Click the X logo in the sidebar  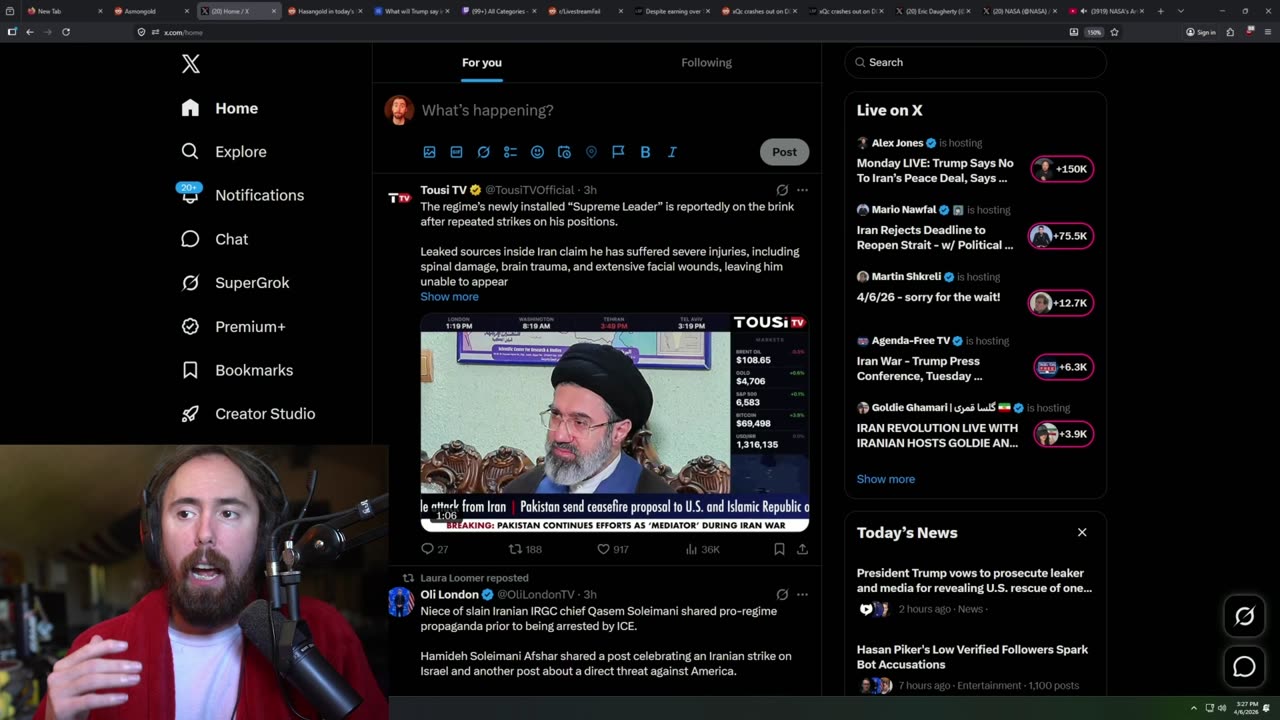click(x=191, y=64)
